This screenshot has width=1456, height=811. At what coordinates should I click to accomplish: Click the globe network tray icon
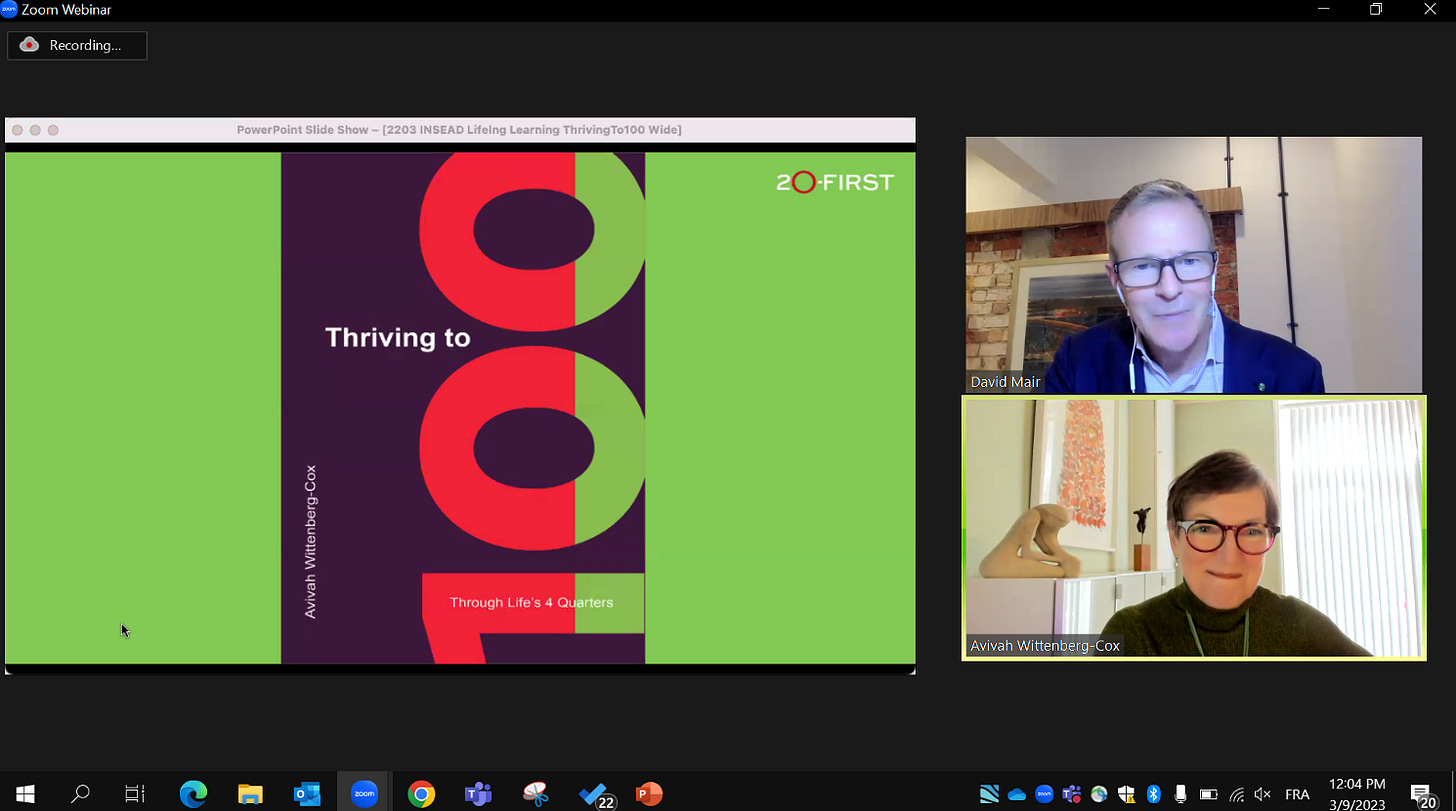pyautogui.click(x=1099, y=795)
